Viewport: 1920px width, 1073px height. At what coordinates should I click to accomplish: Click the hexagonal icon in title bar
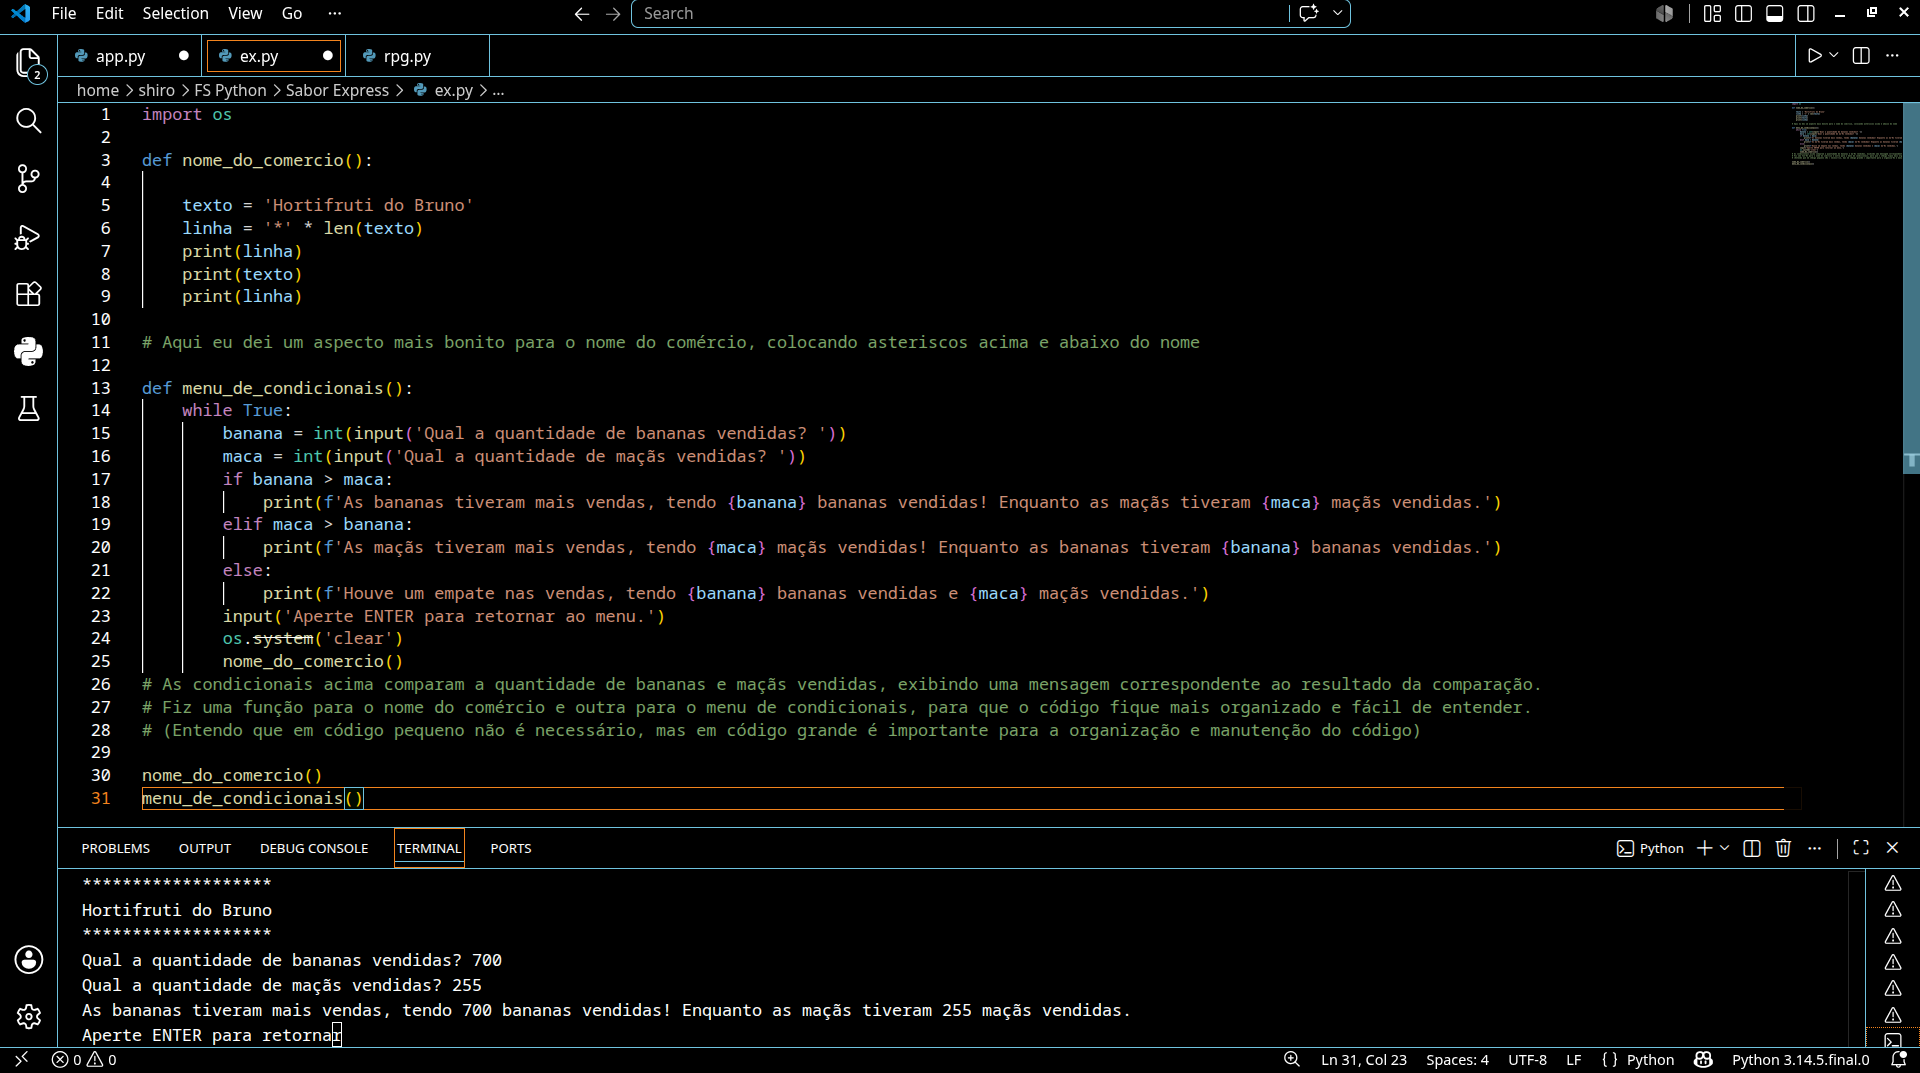[1664, 13]
